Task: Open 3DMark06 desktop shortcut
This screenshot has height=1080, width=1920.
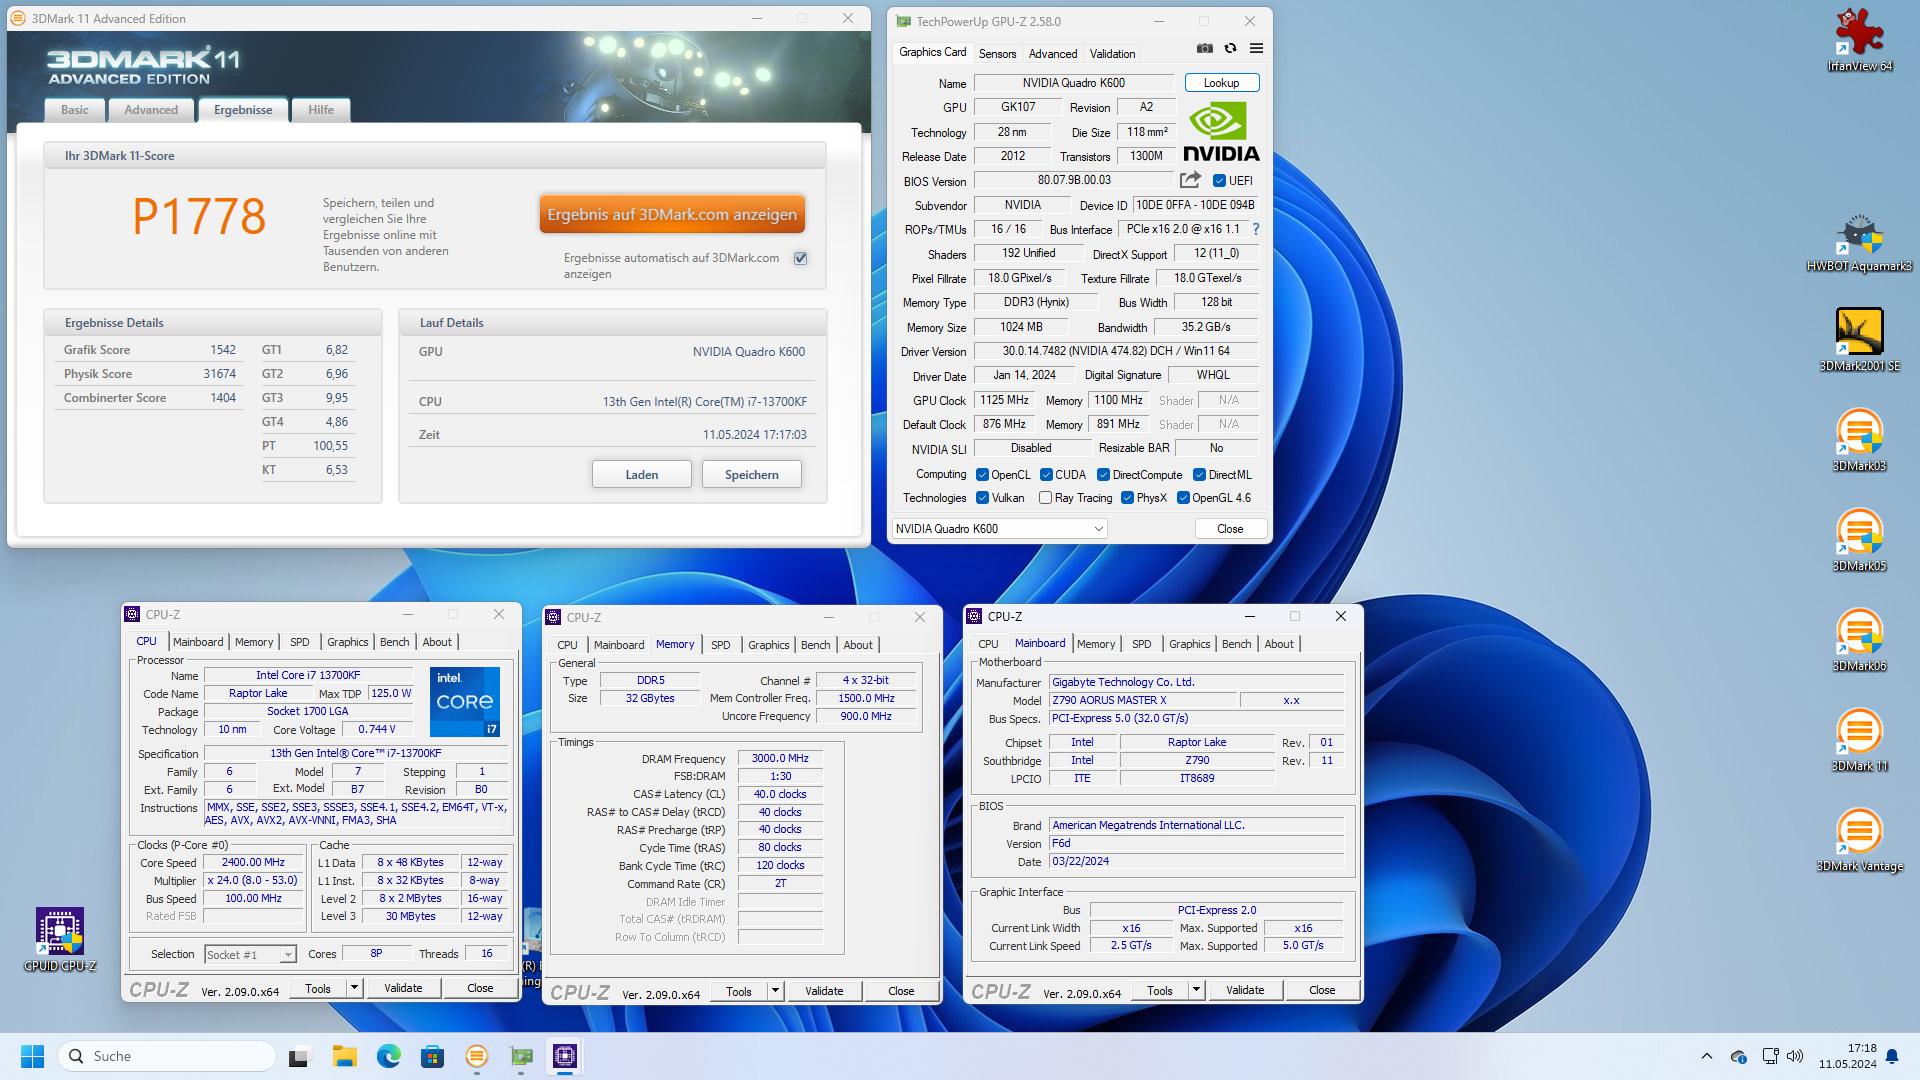Action: tap(1859, 640)
